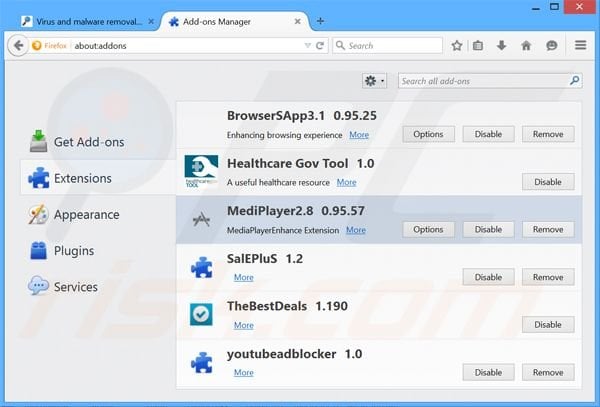The image size is (600, 407).
Task: Show bookmarks list clipboard icon
Action: click(478, 46)
